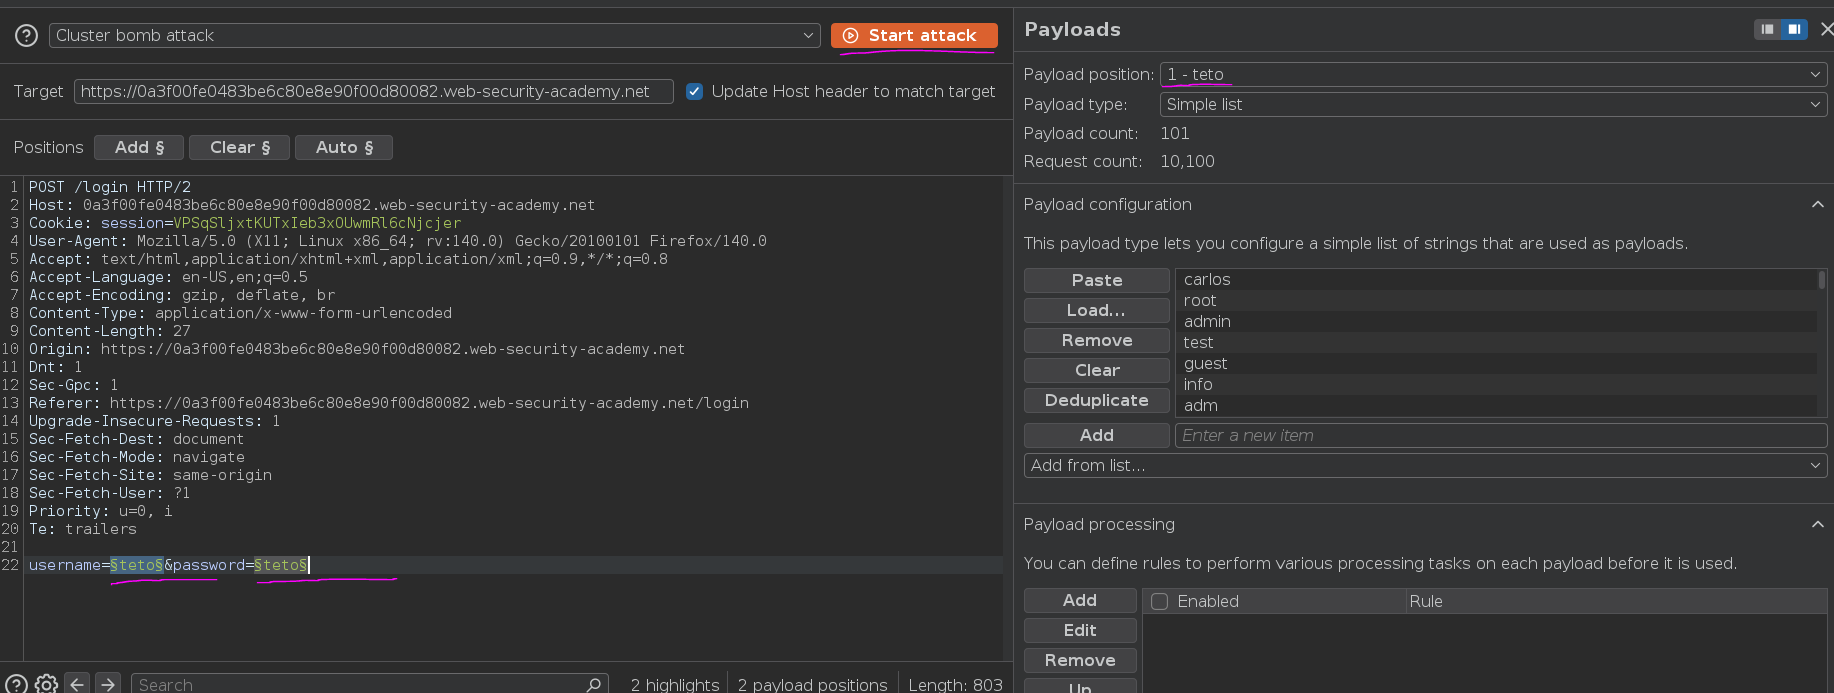Close the Payloads side panel
Screen dimensions: 1834x693
(1826, 29)
